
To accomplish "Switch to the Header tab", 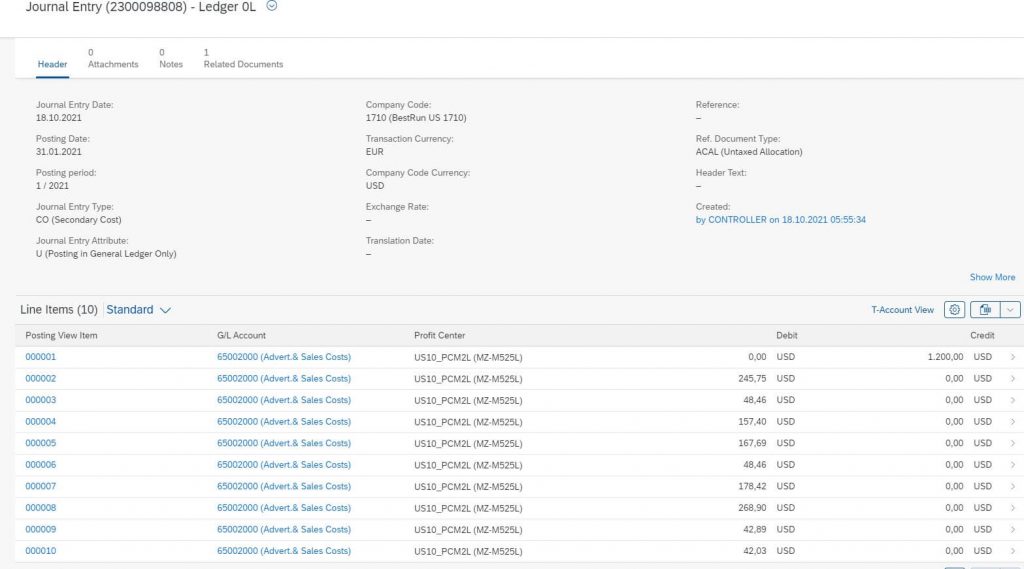I will click(x=52, y=64).
